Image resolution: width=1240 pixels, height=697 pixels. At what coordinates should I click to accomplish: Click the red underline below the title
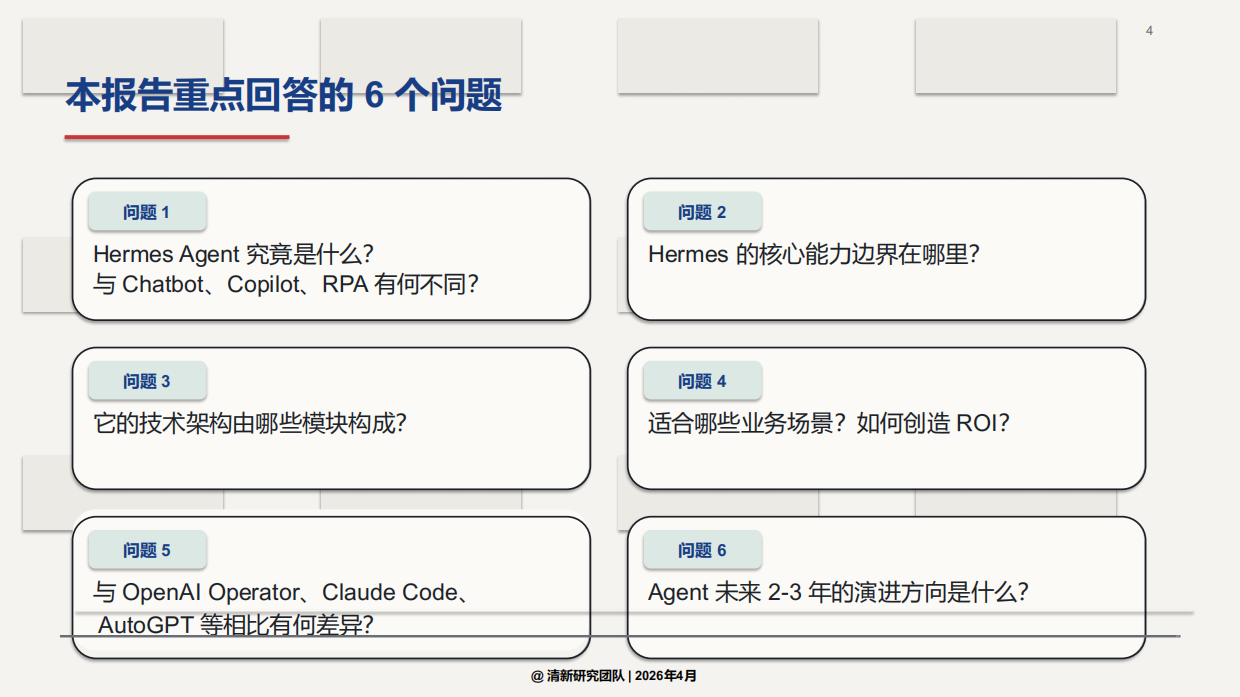(x=176, y=137)
